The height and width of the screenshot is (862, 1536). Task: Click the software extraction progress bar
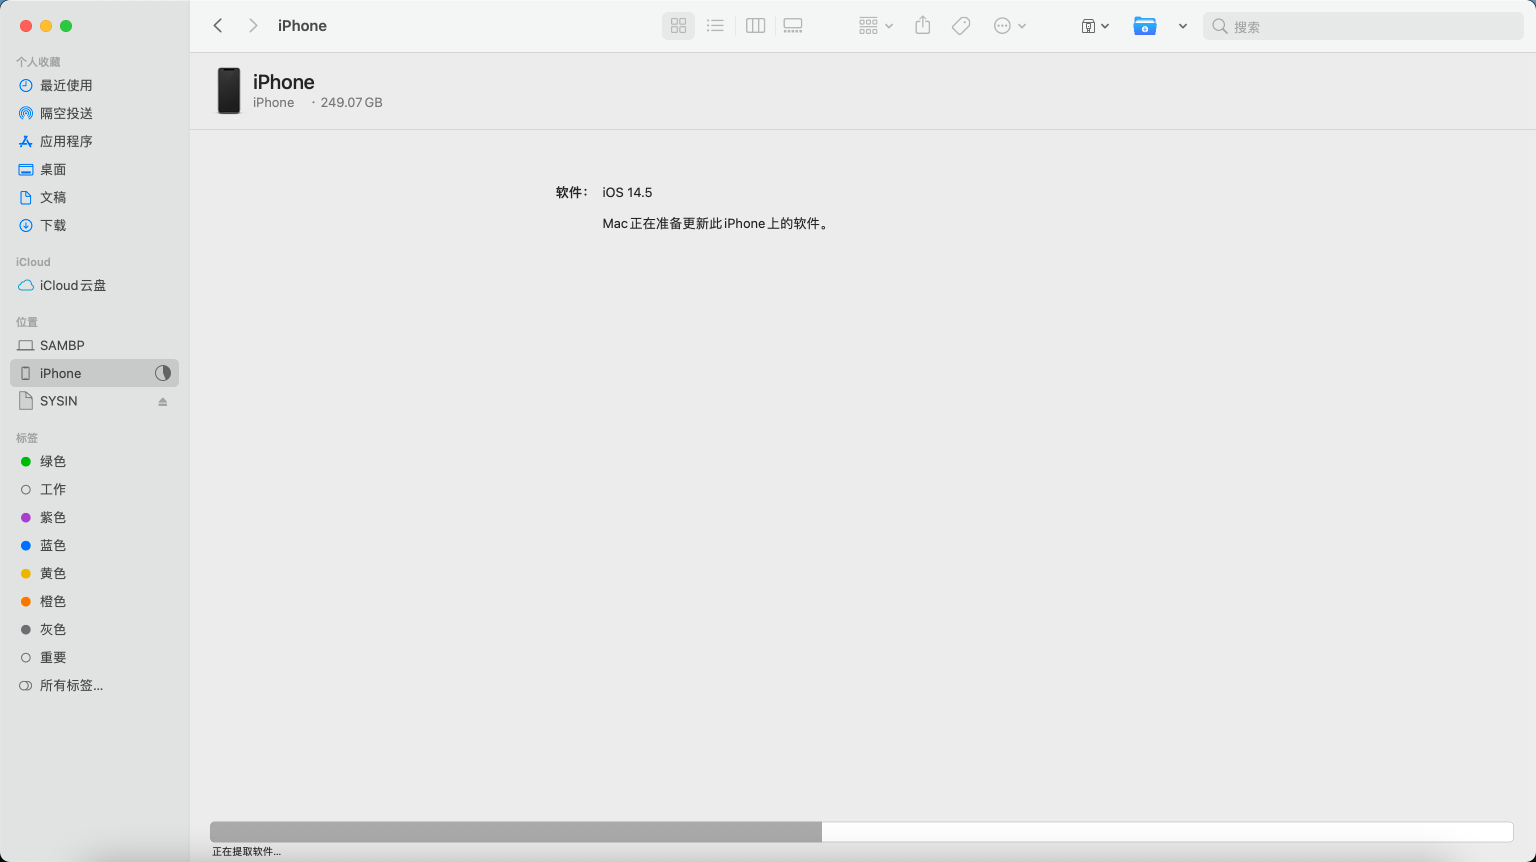pyautogui.click(x=861, y=832)
